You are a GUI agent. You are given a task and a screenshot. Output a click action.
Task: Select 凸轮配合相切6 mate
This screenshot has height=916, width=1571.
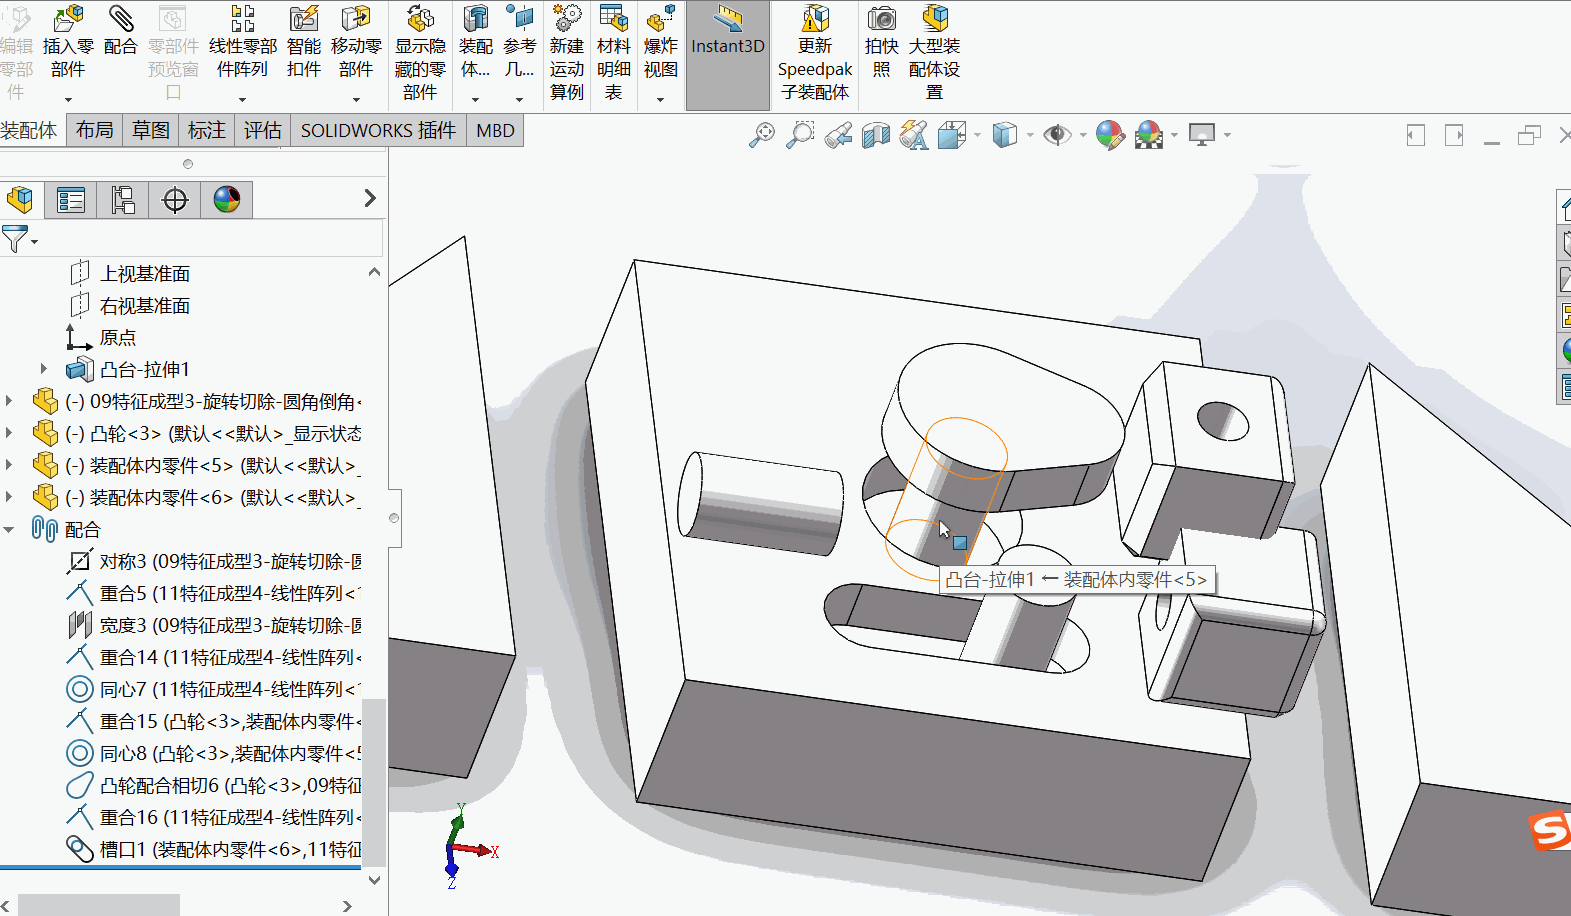coord(213,785)
